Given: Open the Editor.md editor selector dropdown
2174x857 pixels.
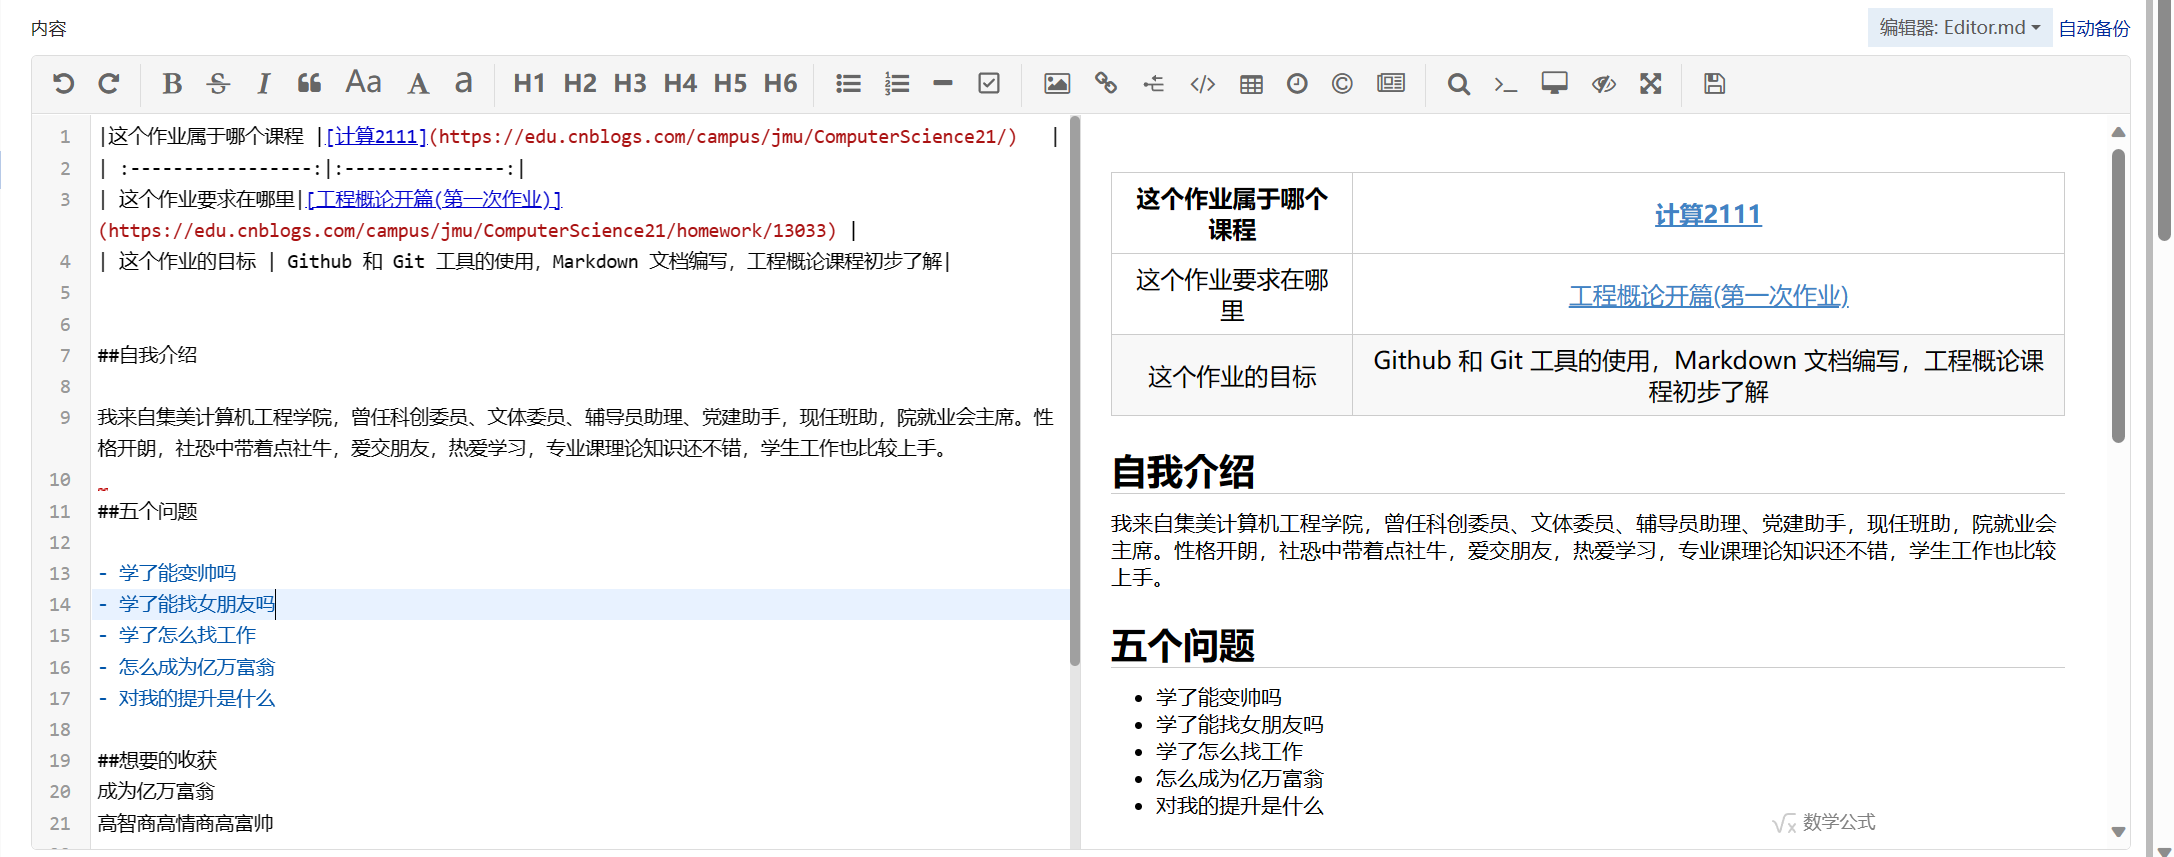Looking at the screenshot, I should point(1959,28).
